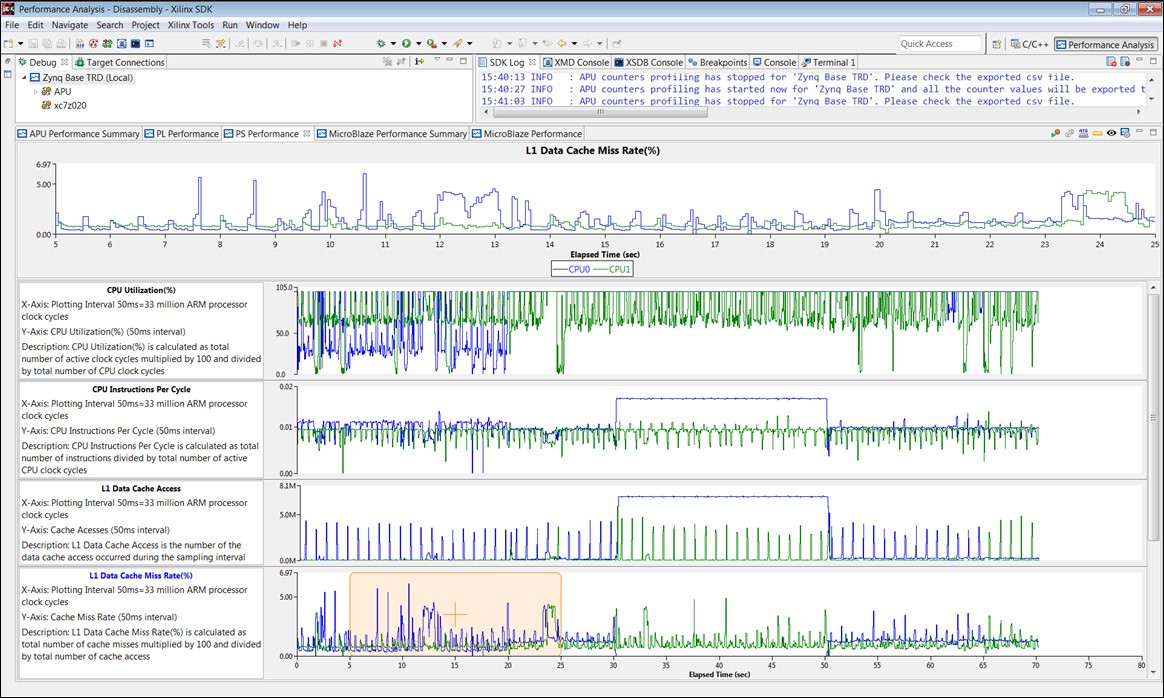
Task: Open the Breakpoints tab
Action: tap(718, 62)
